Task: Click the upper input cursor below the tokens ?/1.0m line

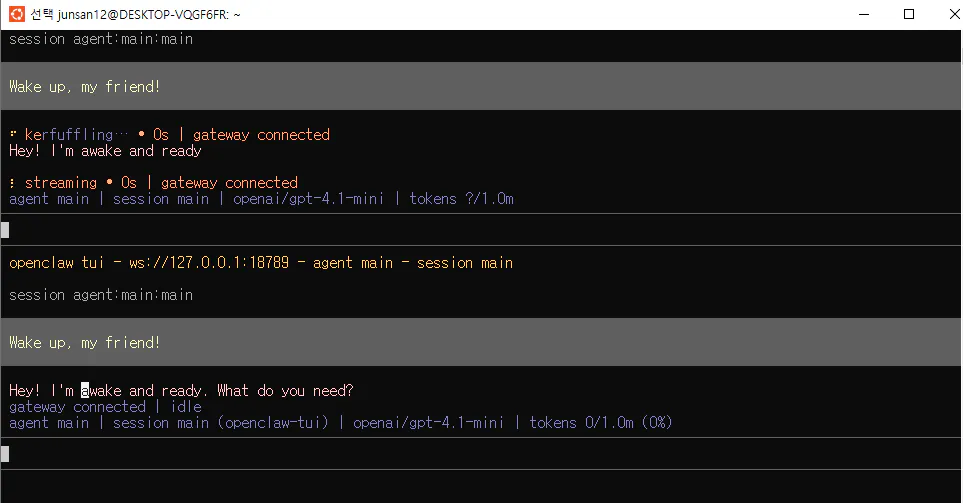Action: [x=5, y=230]
